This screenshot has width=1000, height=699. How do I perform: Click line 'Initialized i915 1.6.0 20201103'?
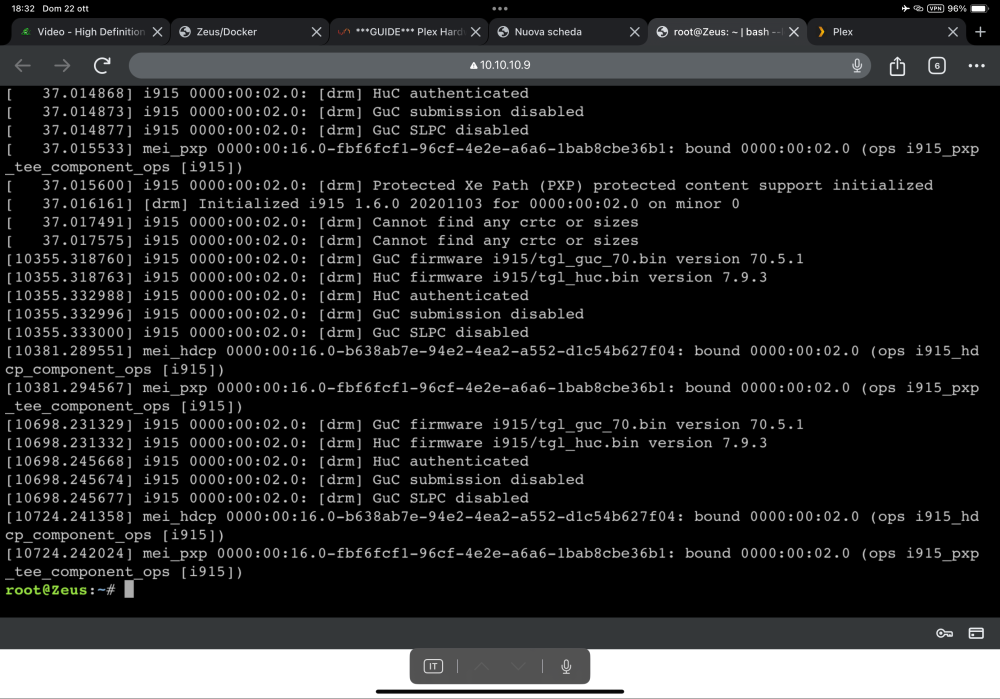click(x=372, y=204)
